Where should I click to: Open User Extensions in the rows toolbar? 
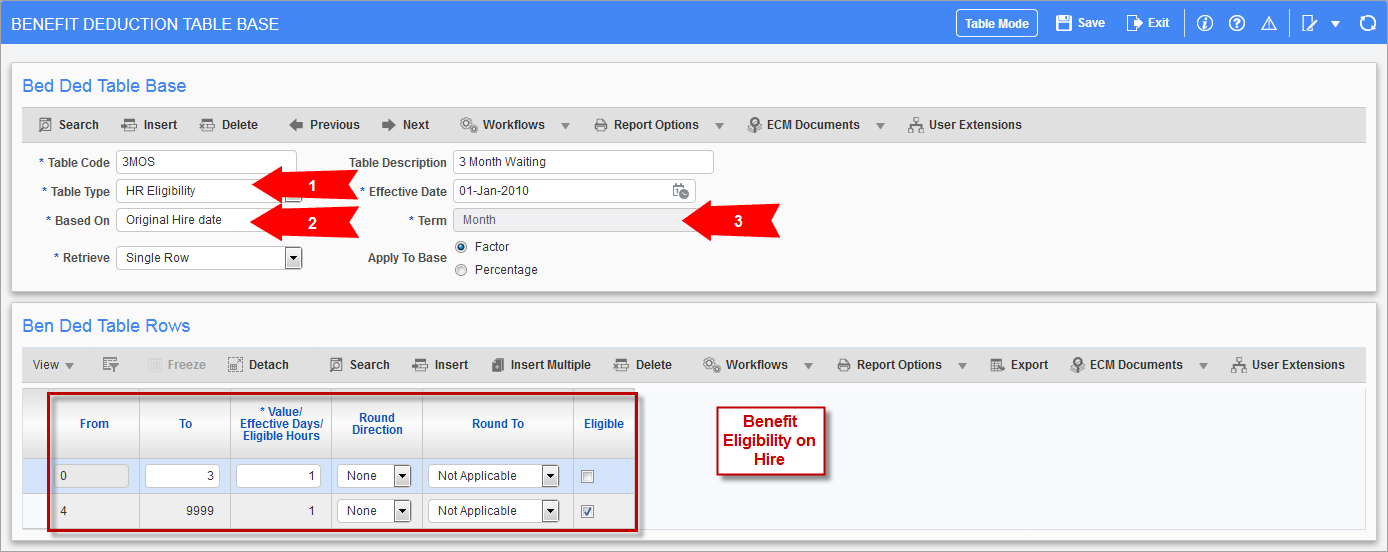click(x=1288, y=365)
